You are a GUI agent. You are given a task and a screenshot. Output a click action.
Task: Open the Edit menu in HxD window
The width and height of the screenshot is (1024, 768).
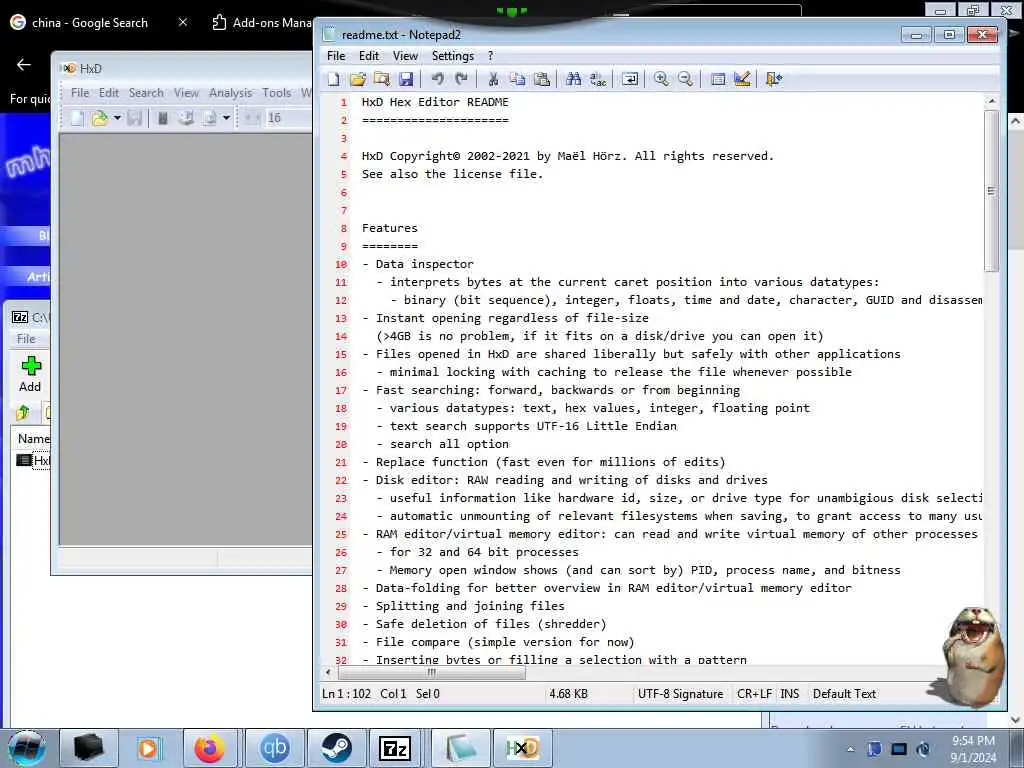coord(108,93)
